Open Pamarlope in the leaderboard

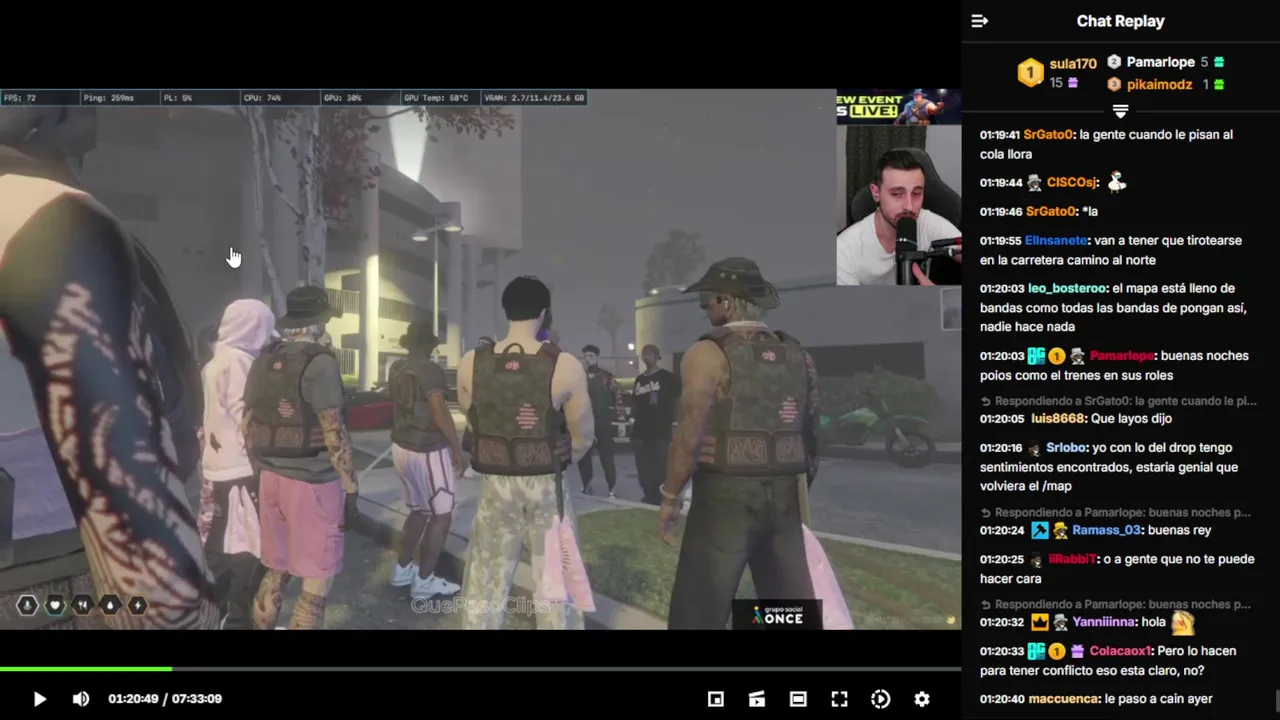pyautogui.click(x=1160, y=62)
